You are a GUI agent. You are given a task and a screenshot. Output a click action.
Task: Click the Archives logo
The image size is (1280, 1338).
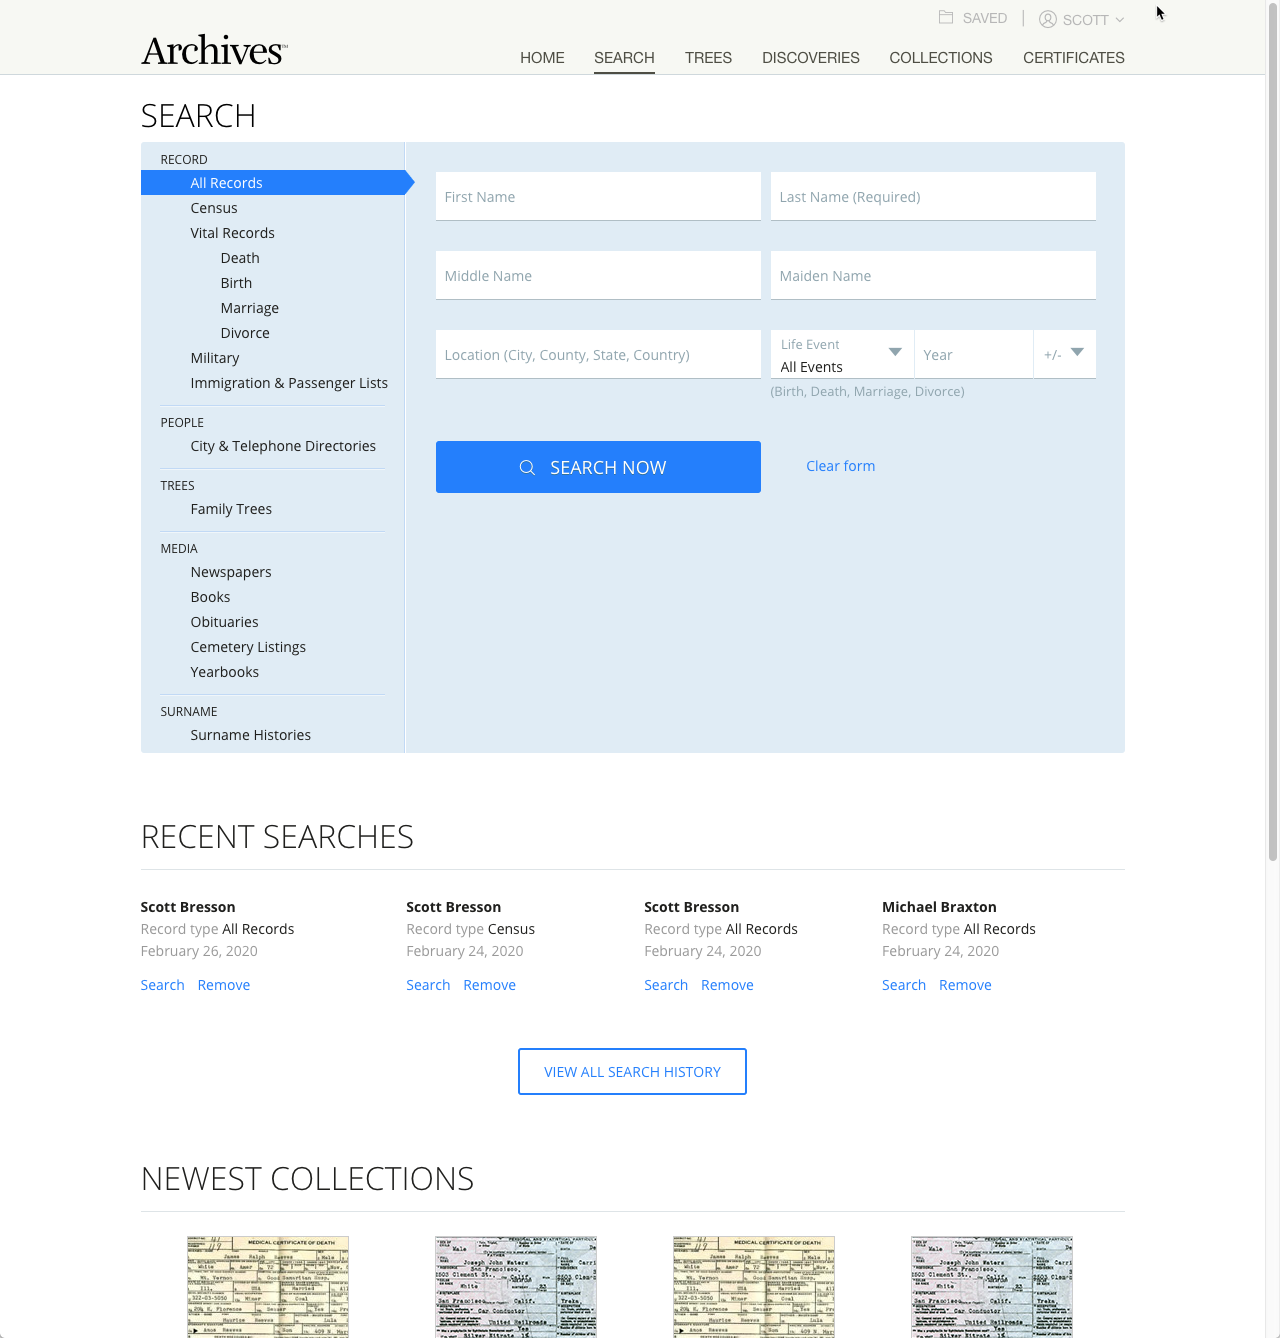pyautogui.click(x=214, y=50)
